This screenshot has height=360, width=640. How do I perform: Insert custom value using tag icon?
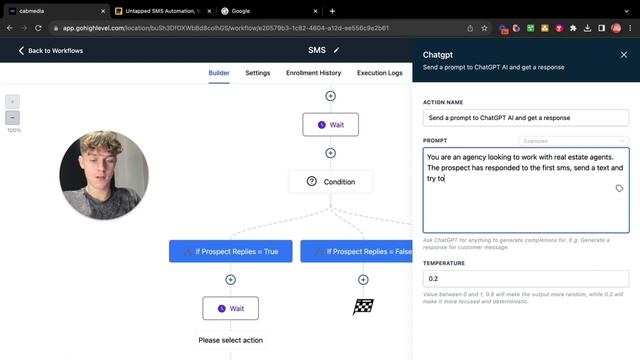(619, 188)
